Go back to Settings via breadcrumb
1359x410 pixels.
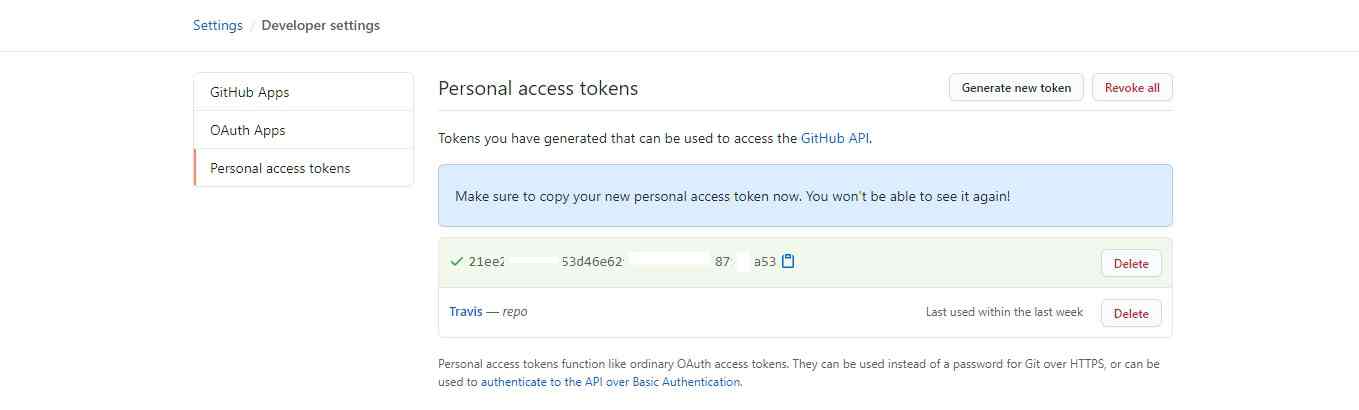[218, 25]
